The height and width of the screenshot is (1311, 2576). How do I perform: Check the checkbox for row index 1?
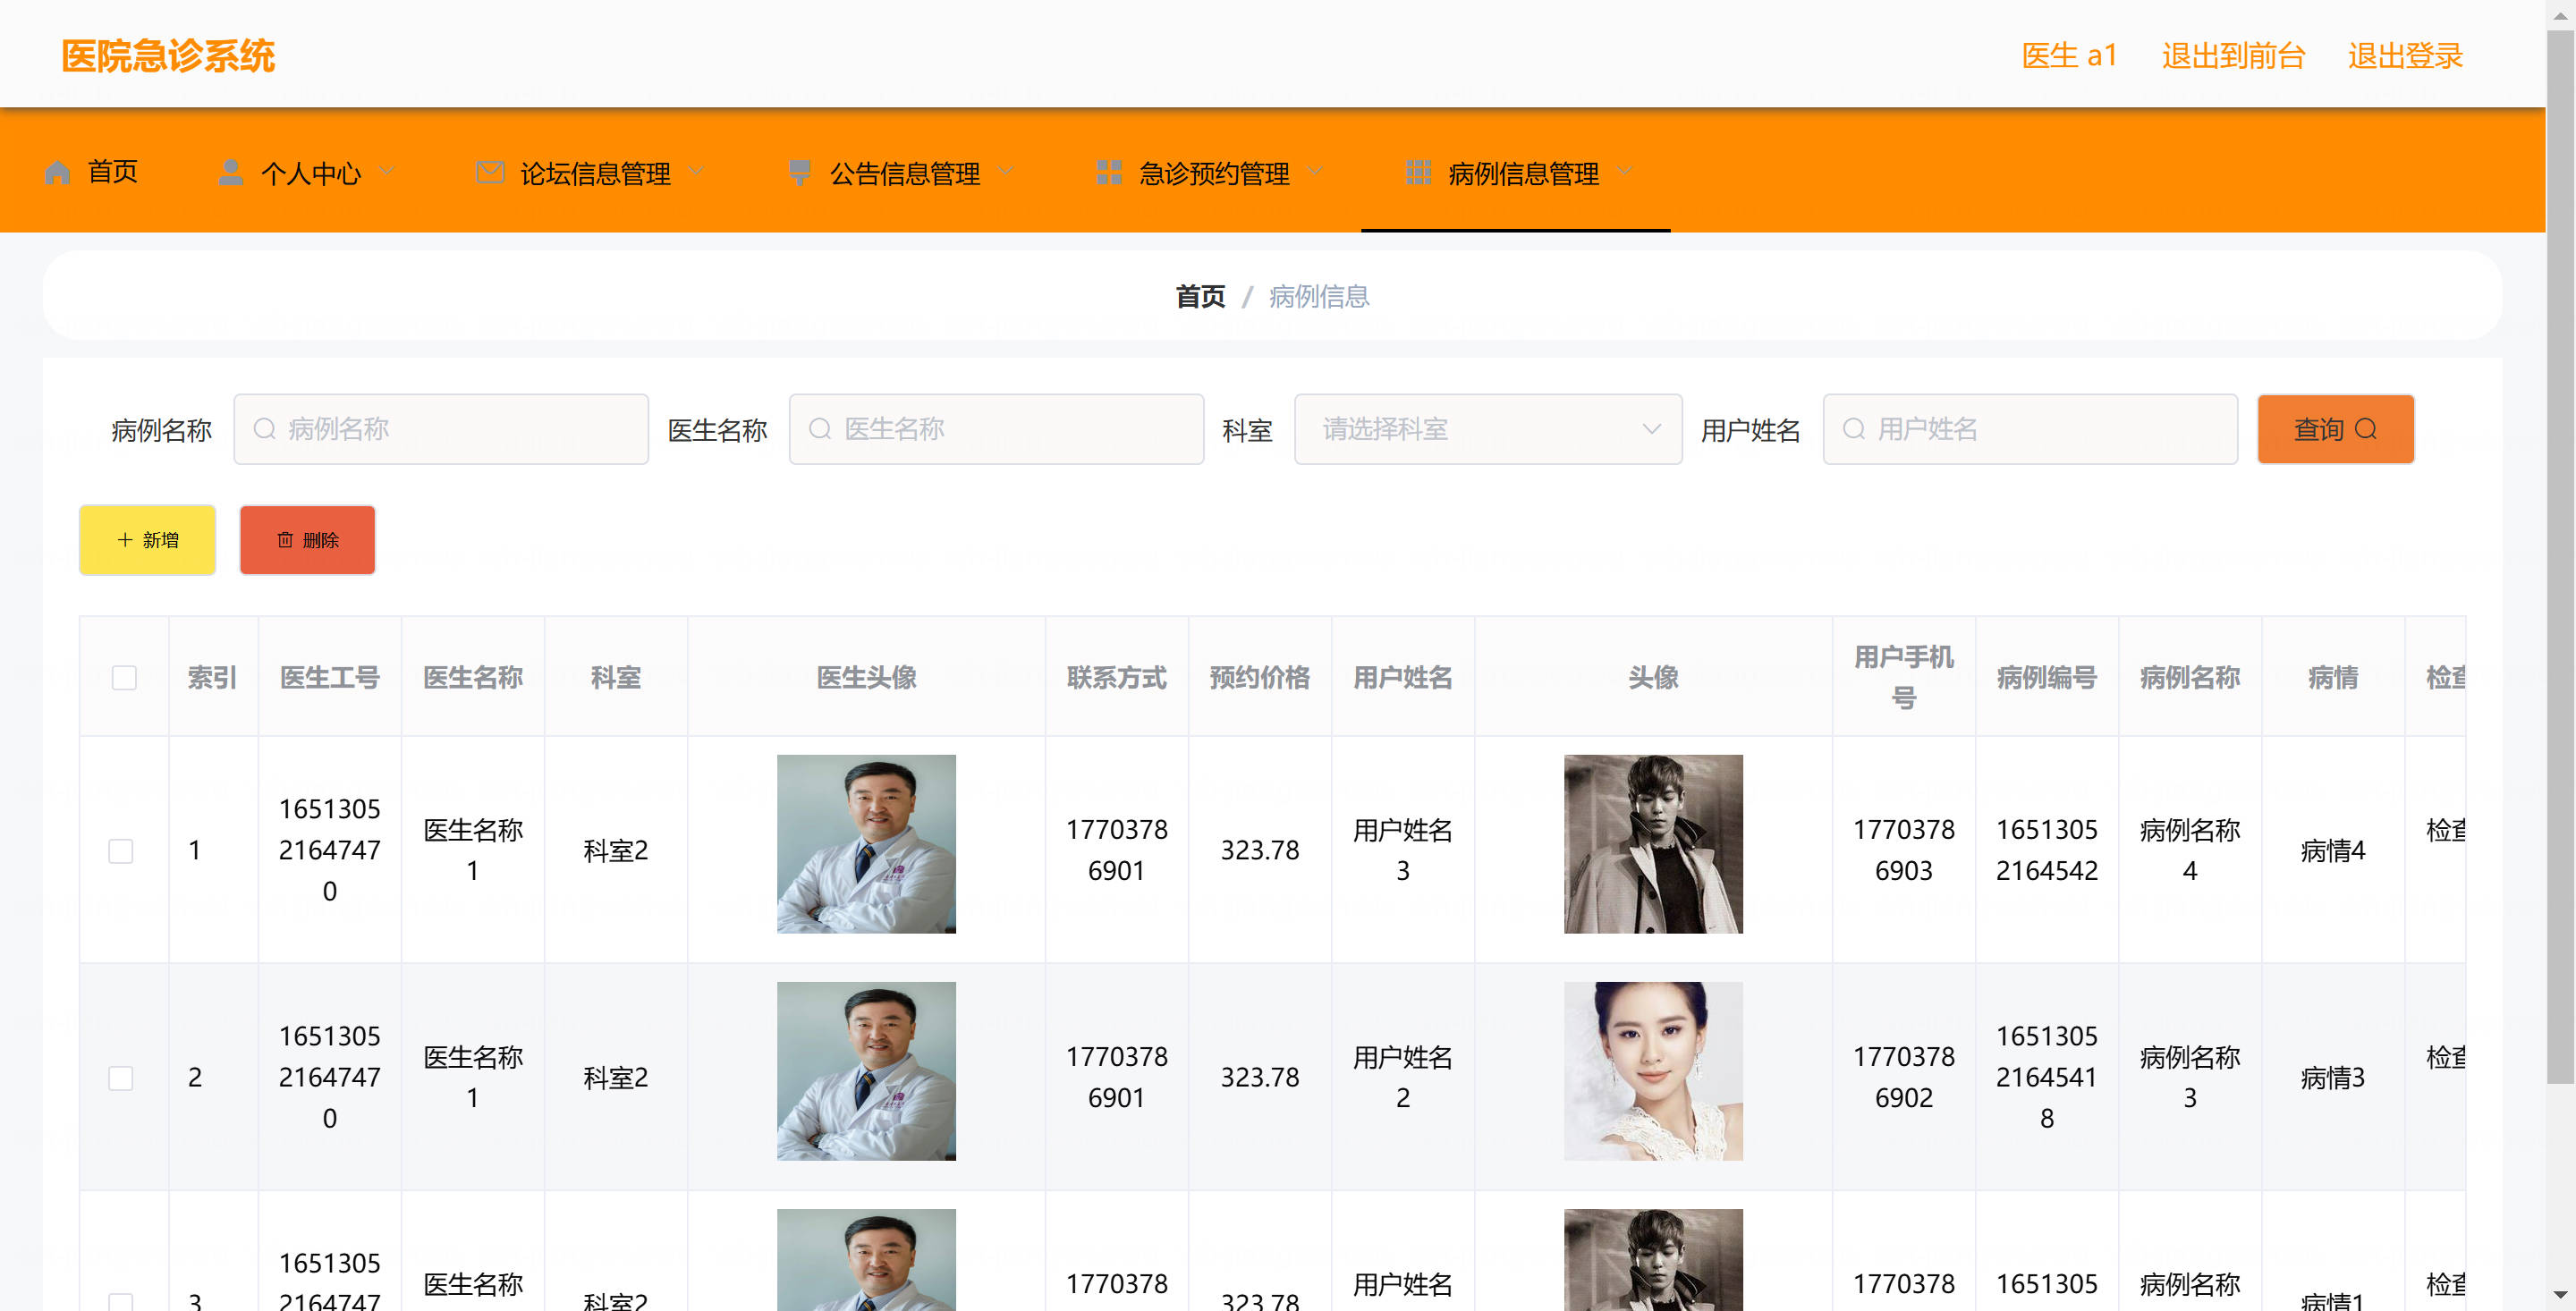(120, 850)
